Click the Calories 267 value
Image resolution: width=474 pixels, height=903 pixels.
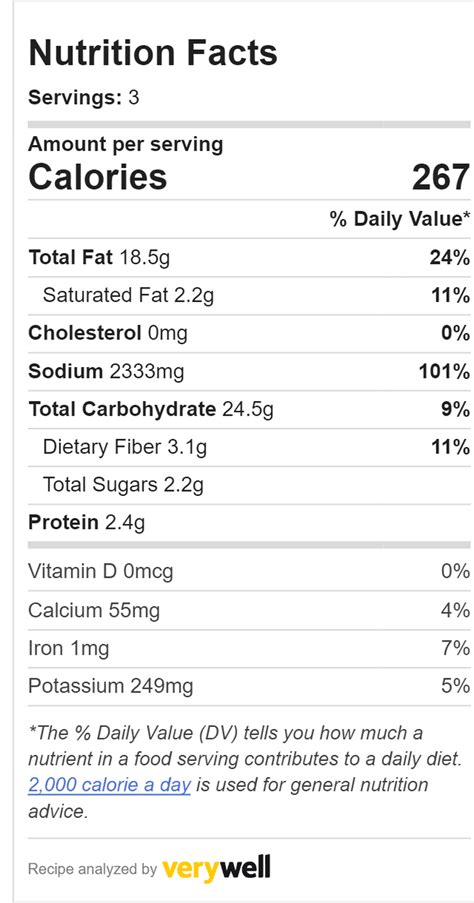point(441,177)
